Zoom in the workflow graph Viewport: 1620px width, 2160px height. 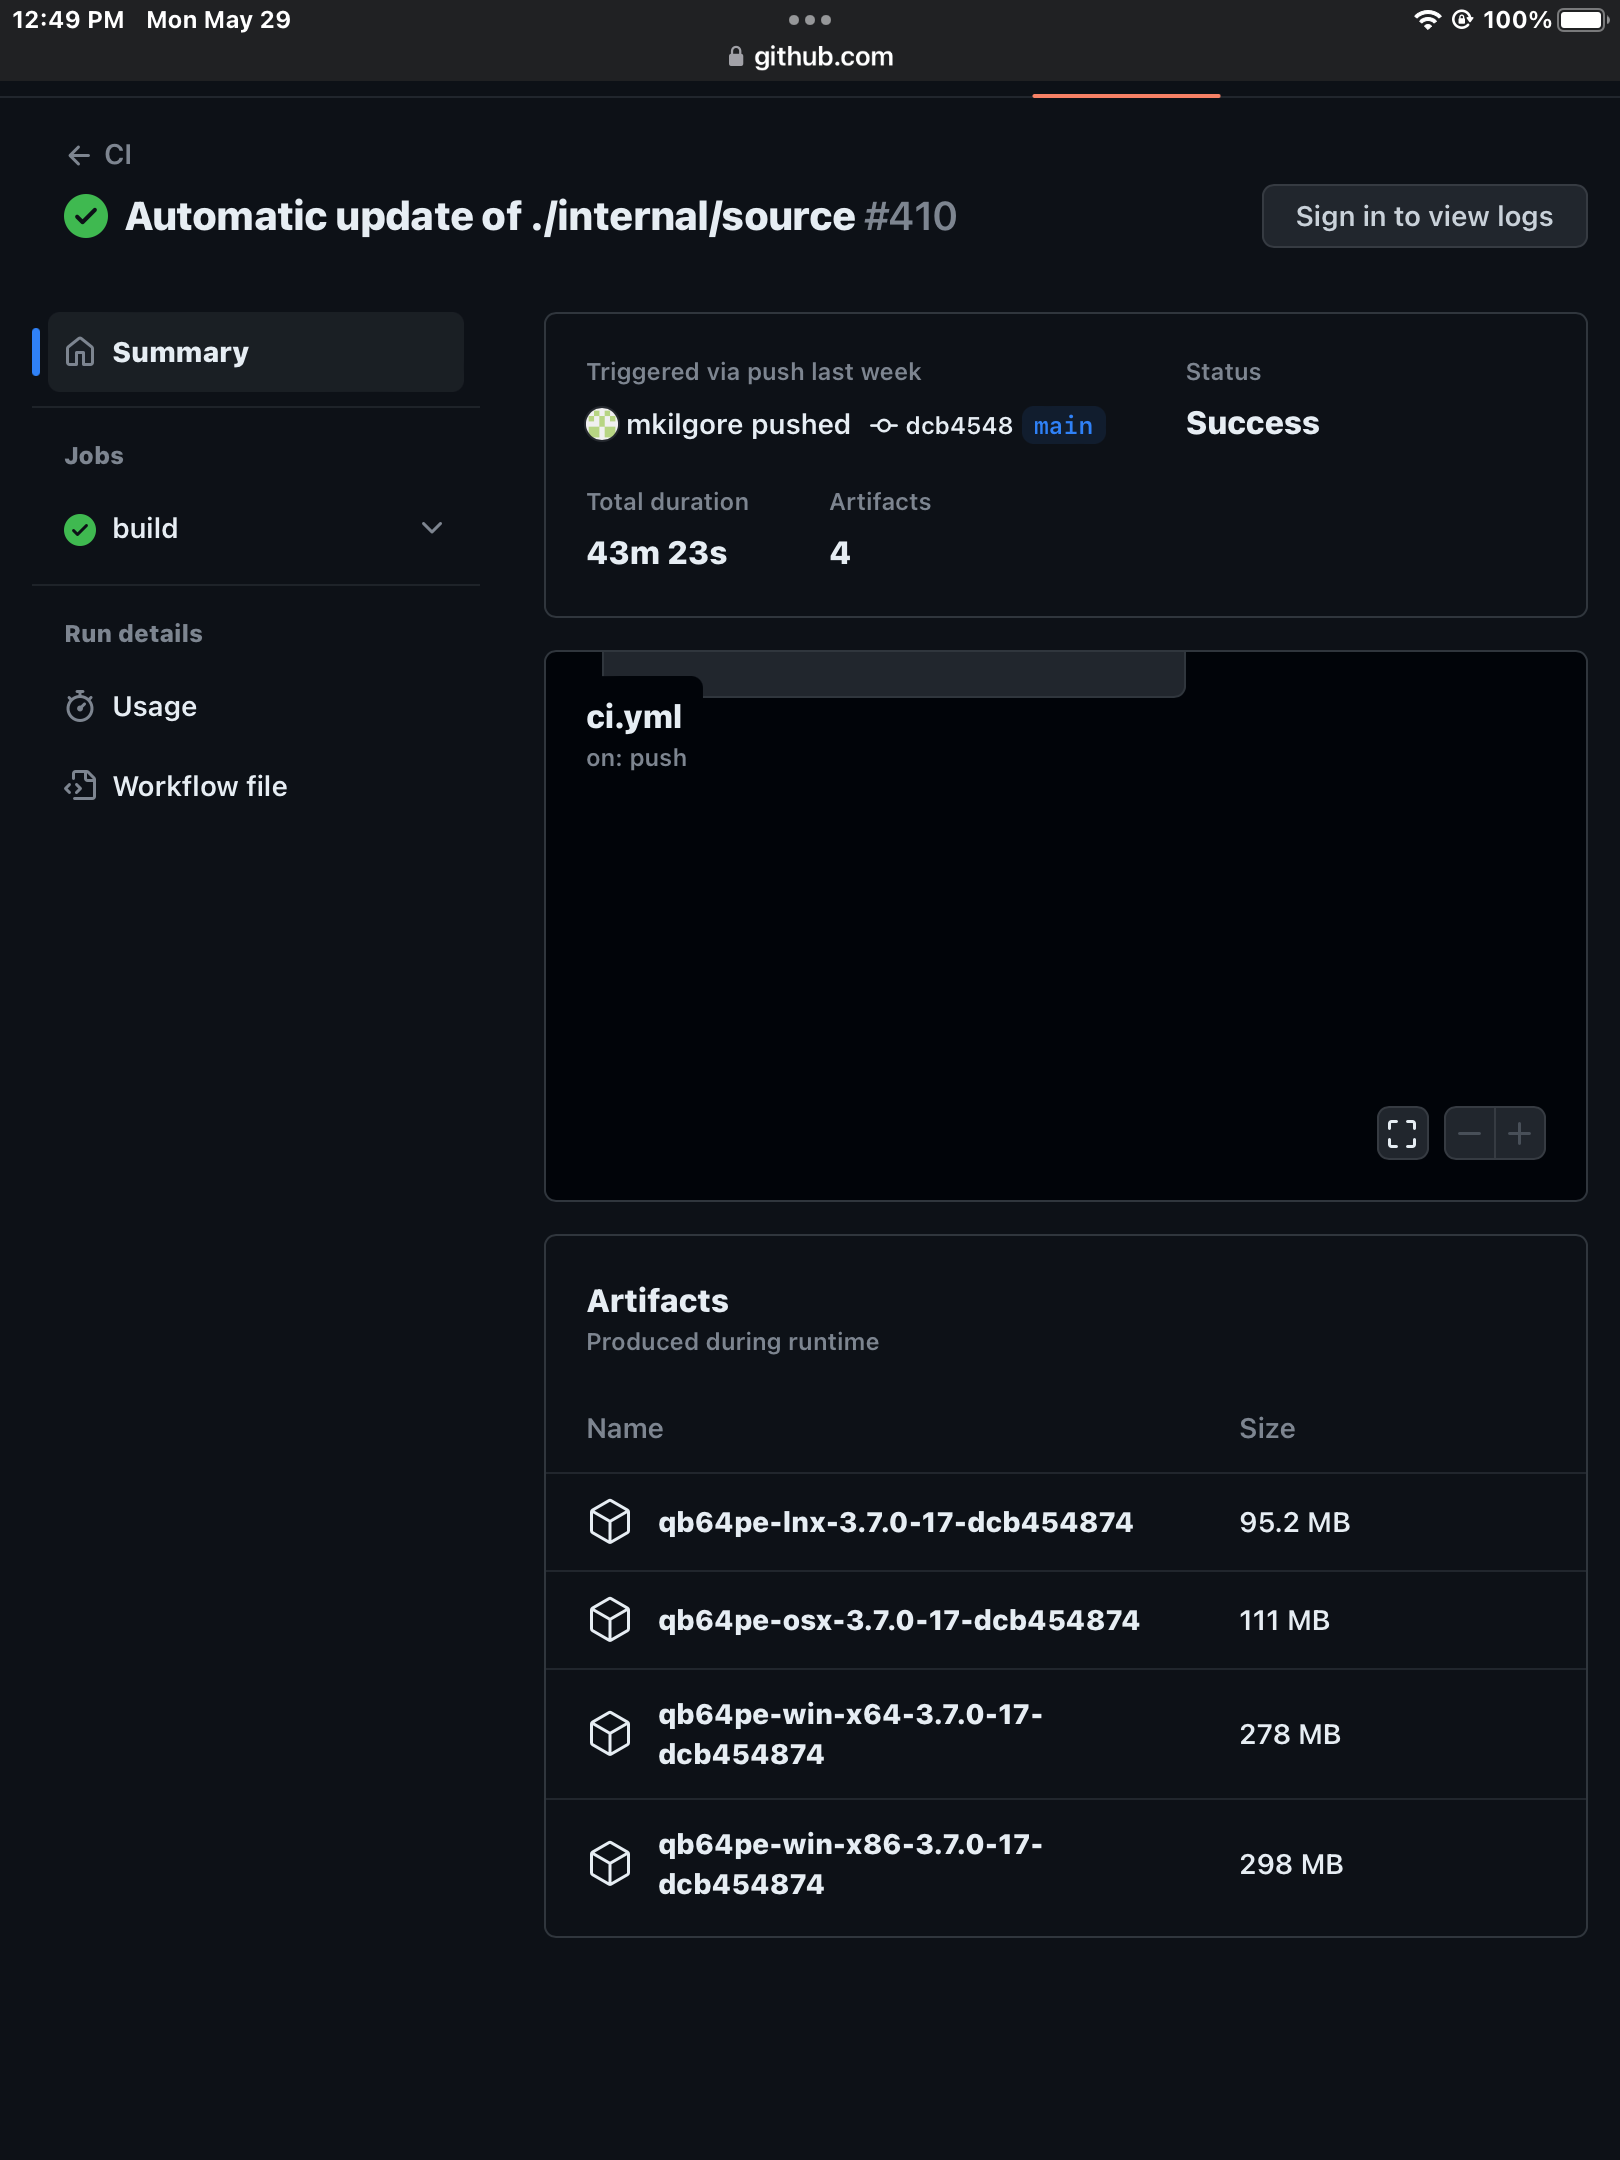1520,1133
